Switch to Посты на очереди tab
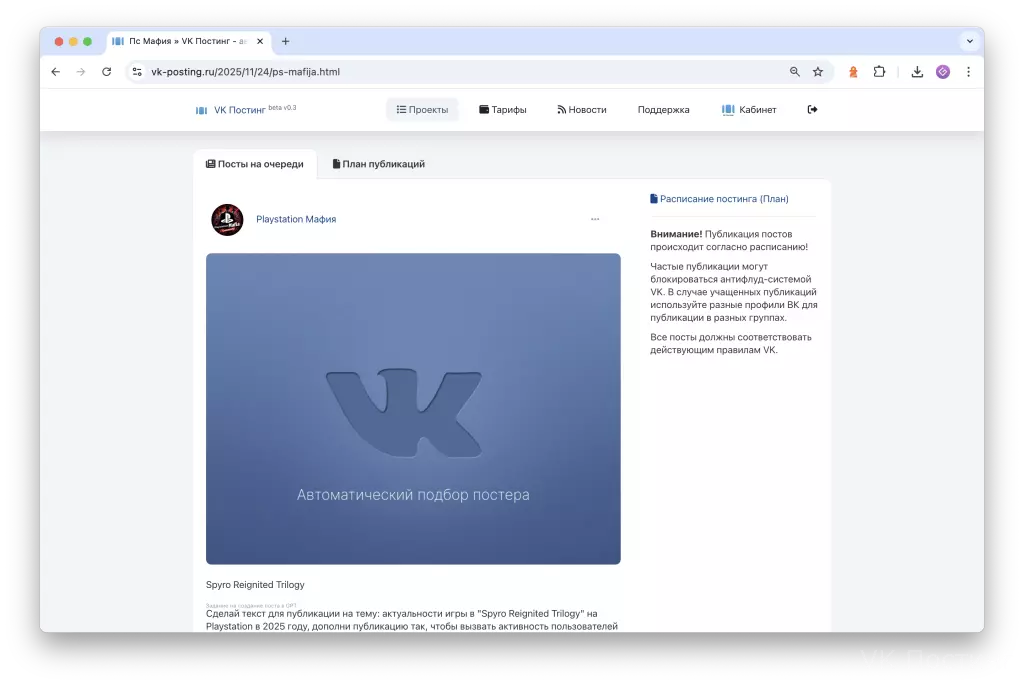The width and height of the screenshot is (1024, 685). (x=255, y=164)
